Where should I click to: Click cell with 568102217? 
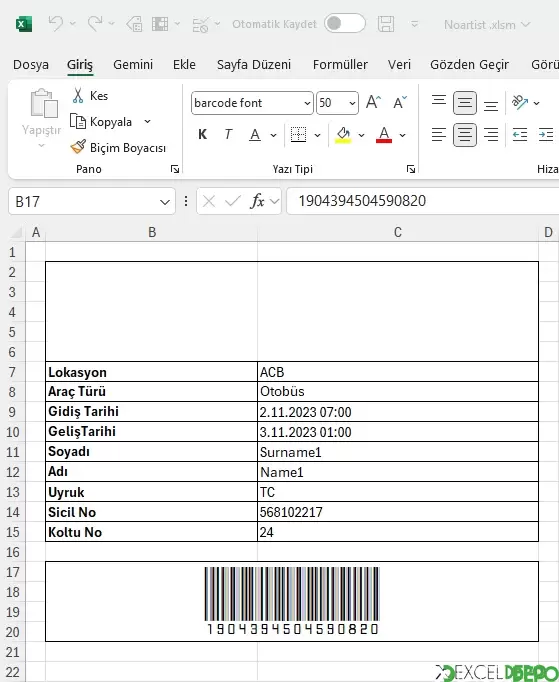click(x=398, y=512)
